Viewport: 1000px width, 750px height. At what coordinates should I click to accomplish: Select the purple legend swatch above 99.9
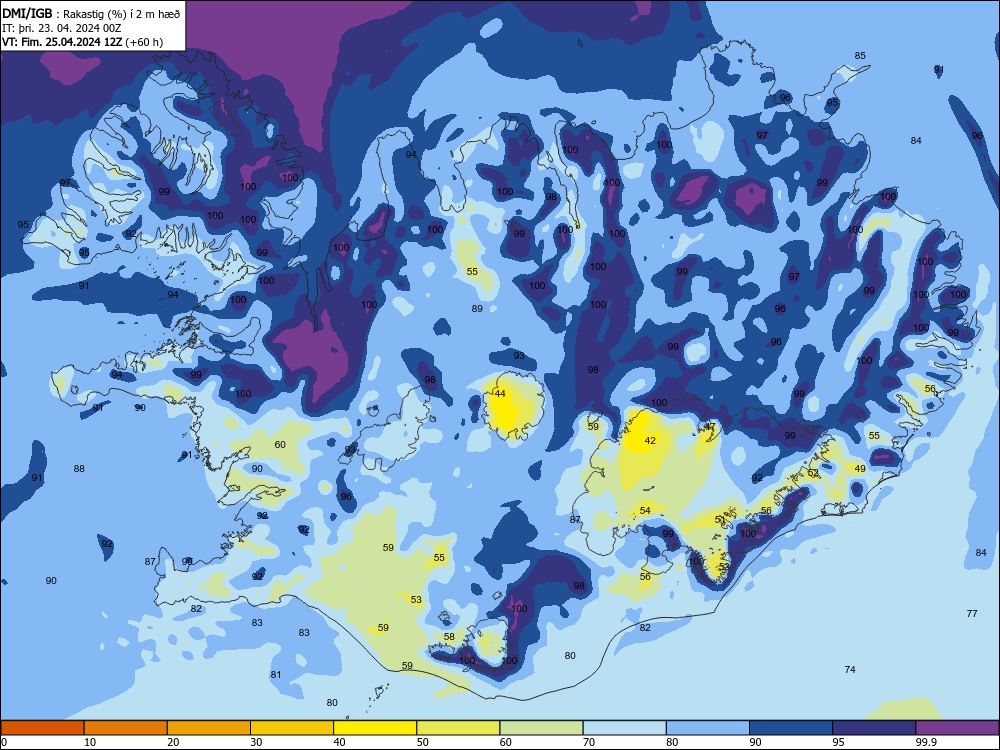[957, 728]
